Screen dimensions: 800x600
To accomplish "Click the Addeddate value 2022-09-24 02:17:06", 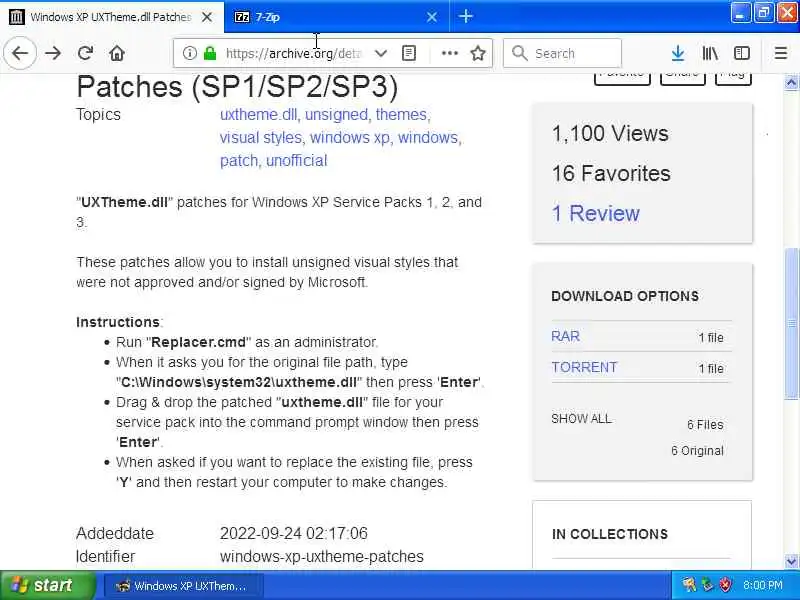I will 293,533.
